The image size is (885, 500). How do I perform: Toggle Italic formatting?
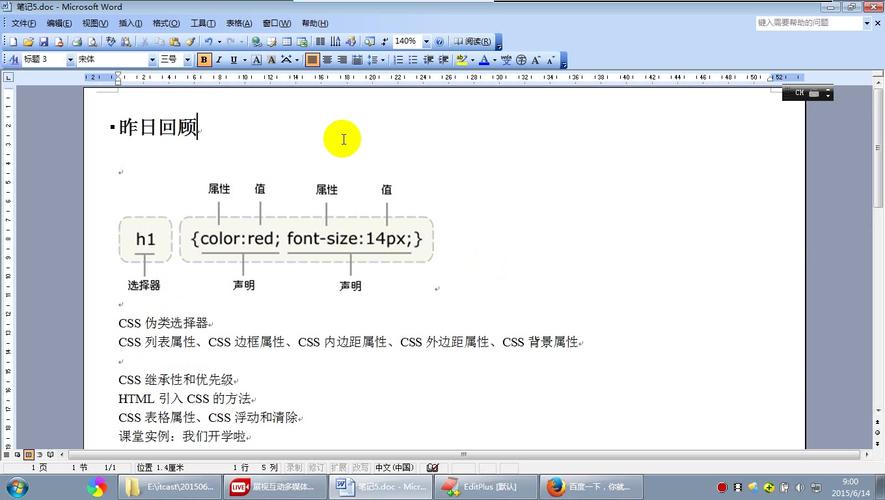[x=218, y=59]
